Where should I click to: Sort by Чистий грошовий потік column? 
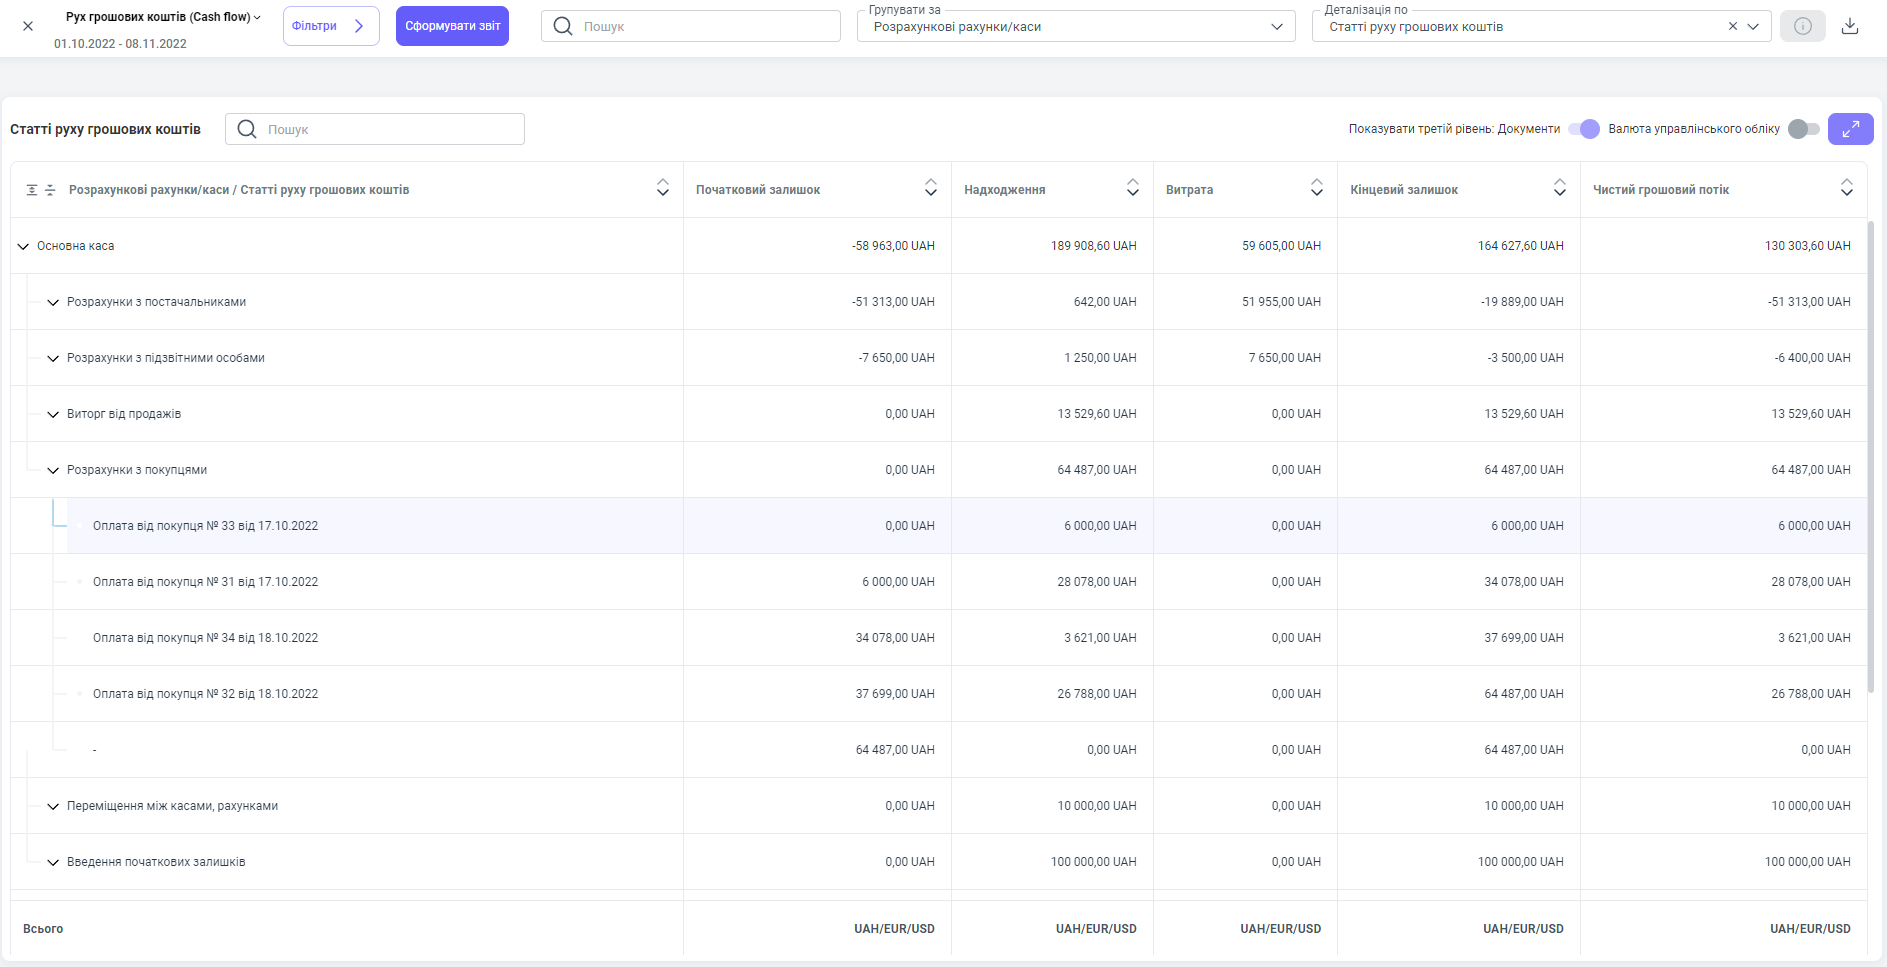(1846, 188)
